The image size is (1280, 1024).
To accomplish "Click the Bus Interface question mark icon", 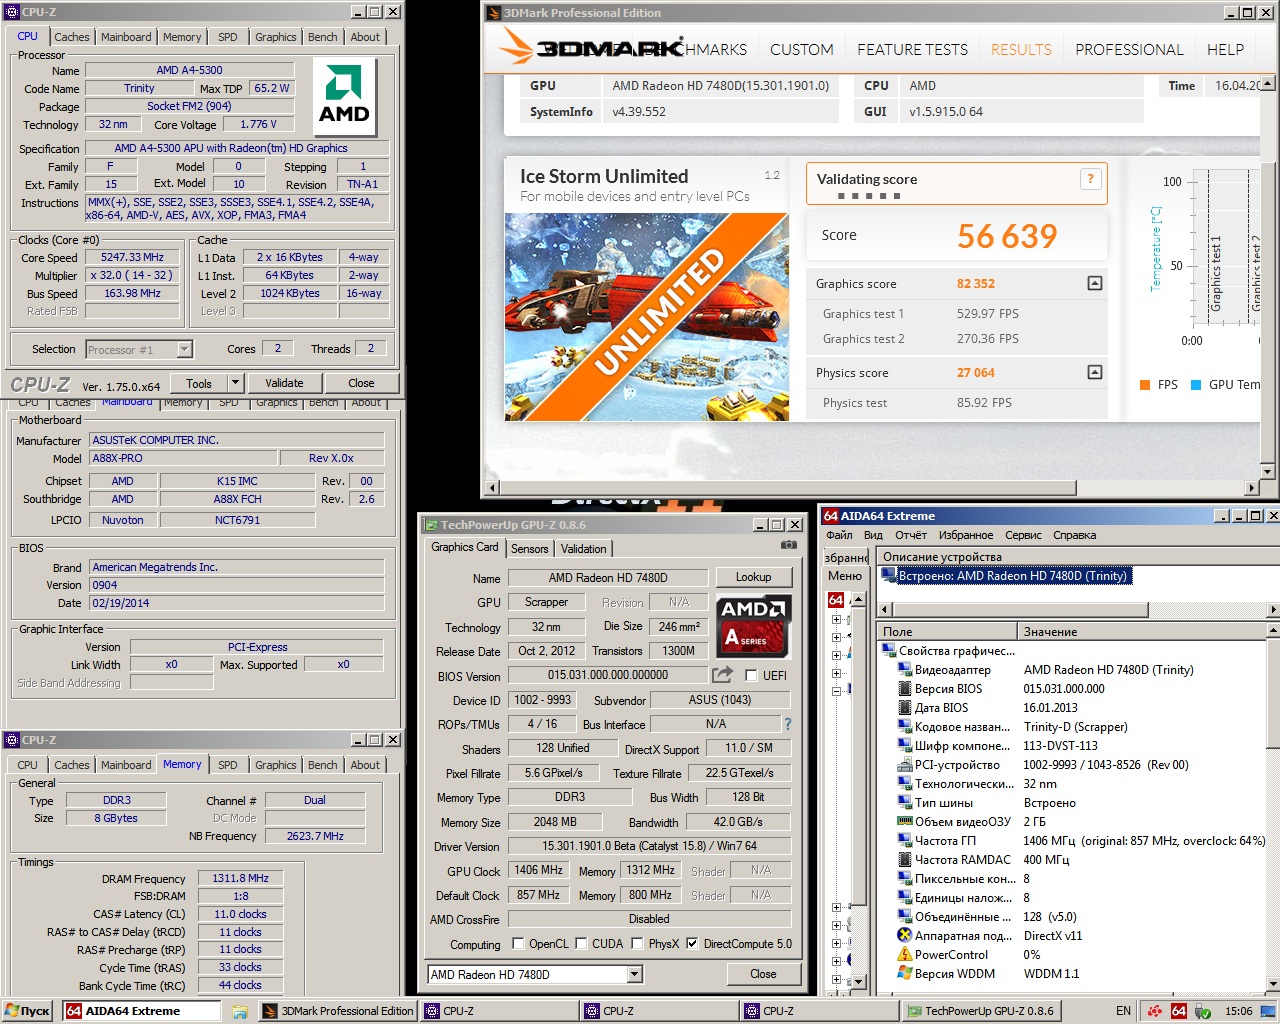I will (787, 724).
